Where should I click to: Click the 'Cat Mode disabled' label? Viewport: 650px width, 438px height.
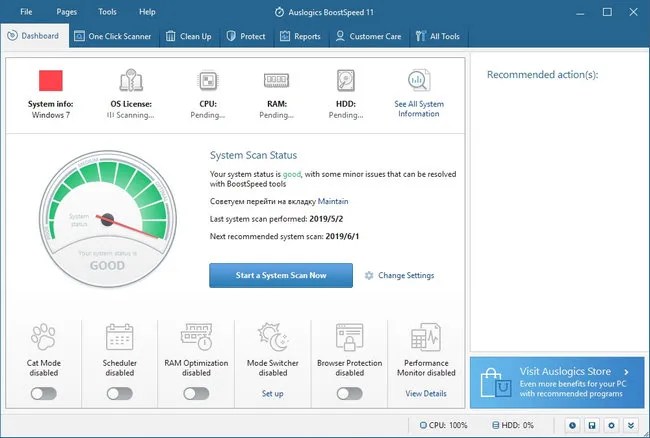pos(44,368)
